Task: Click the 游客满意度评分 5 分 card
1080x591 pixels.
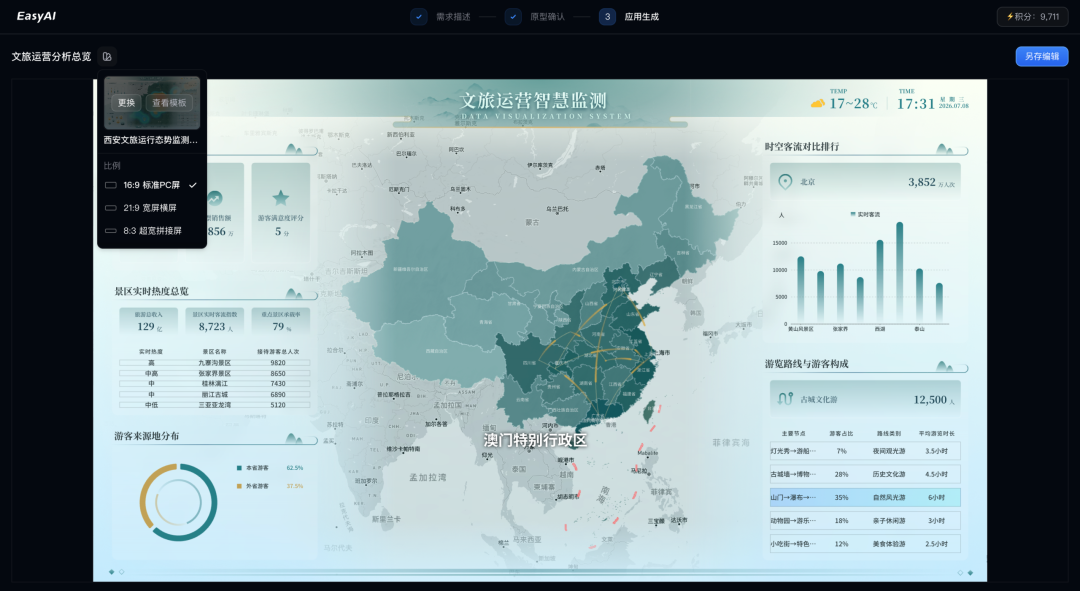Action: tap(280, 211)
